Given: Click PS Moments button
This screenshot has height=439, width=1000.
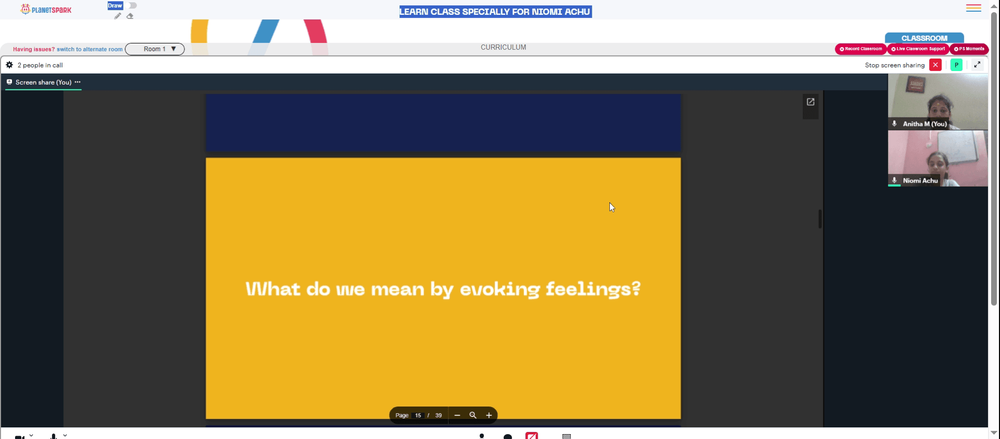Looking at the screenshot, I should 969,49.
